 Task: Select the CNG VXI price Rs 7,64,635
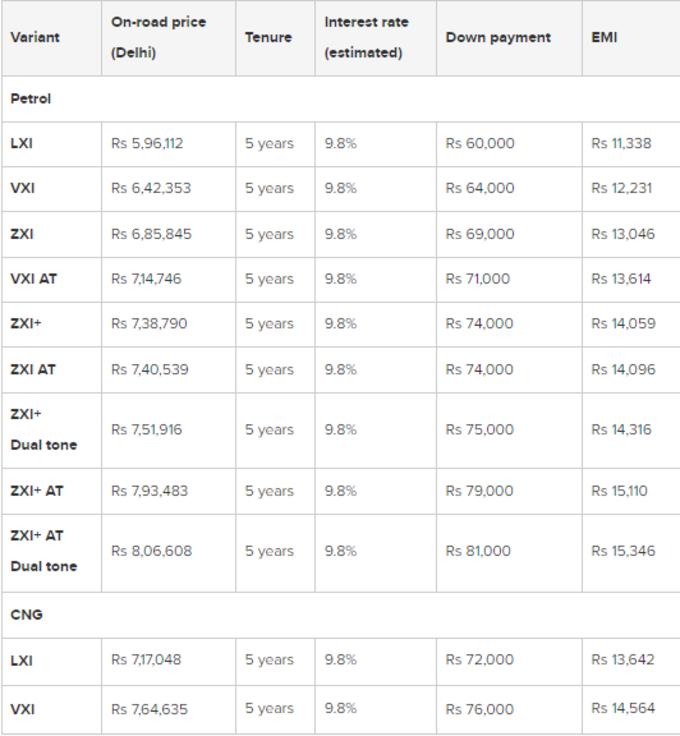pyautogui.click(x=149, y=709)
